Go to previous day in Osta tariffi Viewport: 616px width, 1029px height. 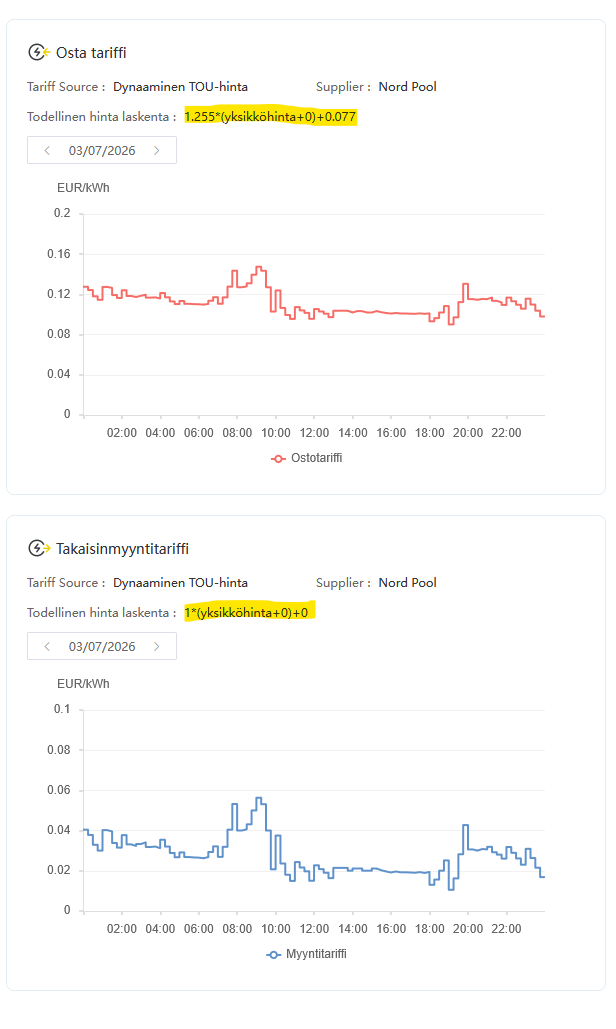click(47, 150)
